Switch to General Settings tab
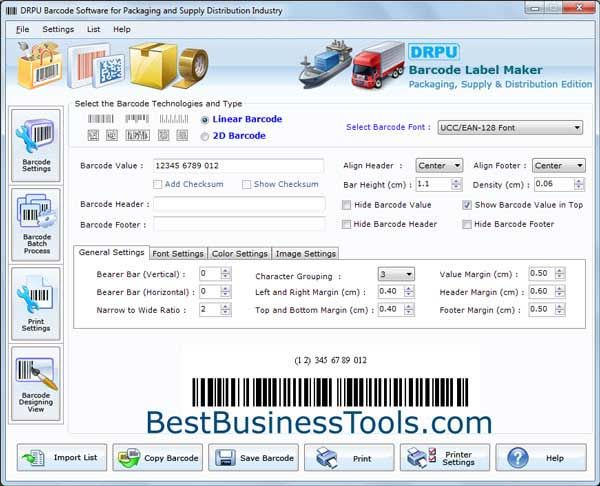Image resolution: width=600 pixels, height=486 pixels. pyautogui.click(x=111, y=253)
